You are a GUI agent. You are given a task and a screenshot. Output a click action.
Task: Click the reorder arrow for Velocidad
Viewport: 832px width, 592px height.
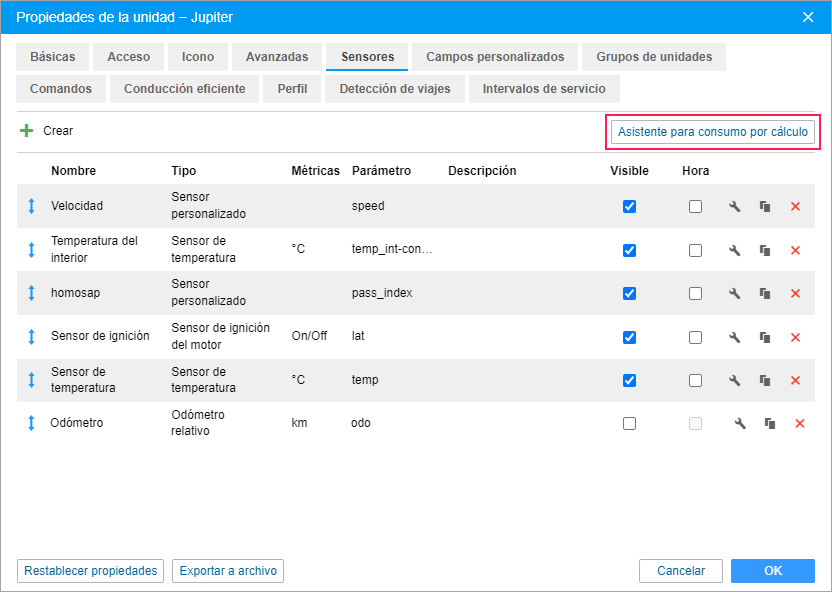[31, 206]
